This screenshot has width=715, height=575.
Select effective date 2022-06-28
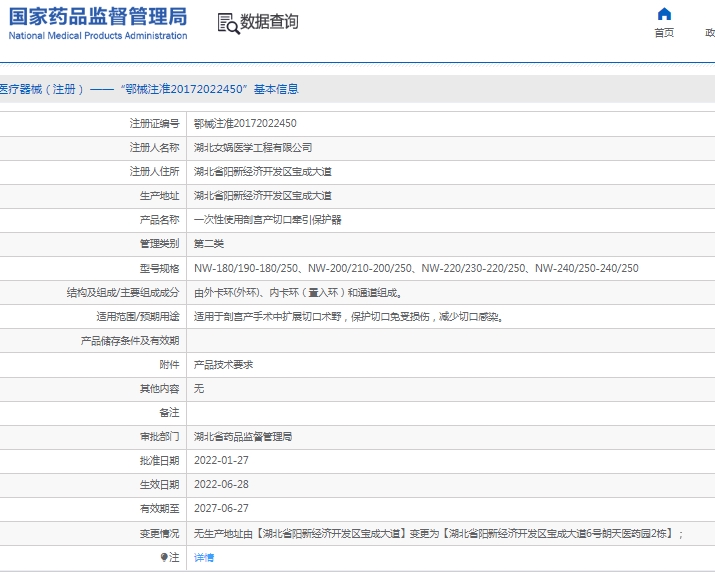click(221, 484)
